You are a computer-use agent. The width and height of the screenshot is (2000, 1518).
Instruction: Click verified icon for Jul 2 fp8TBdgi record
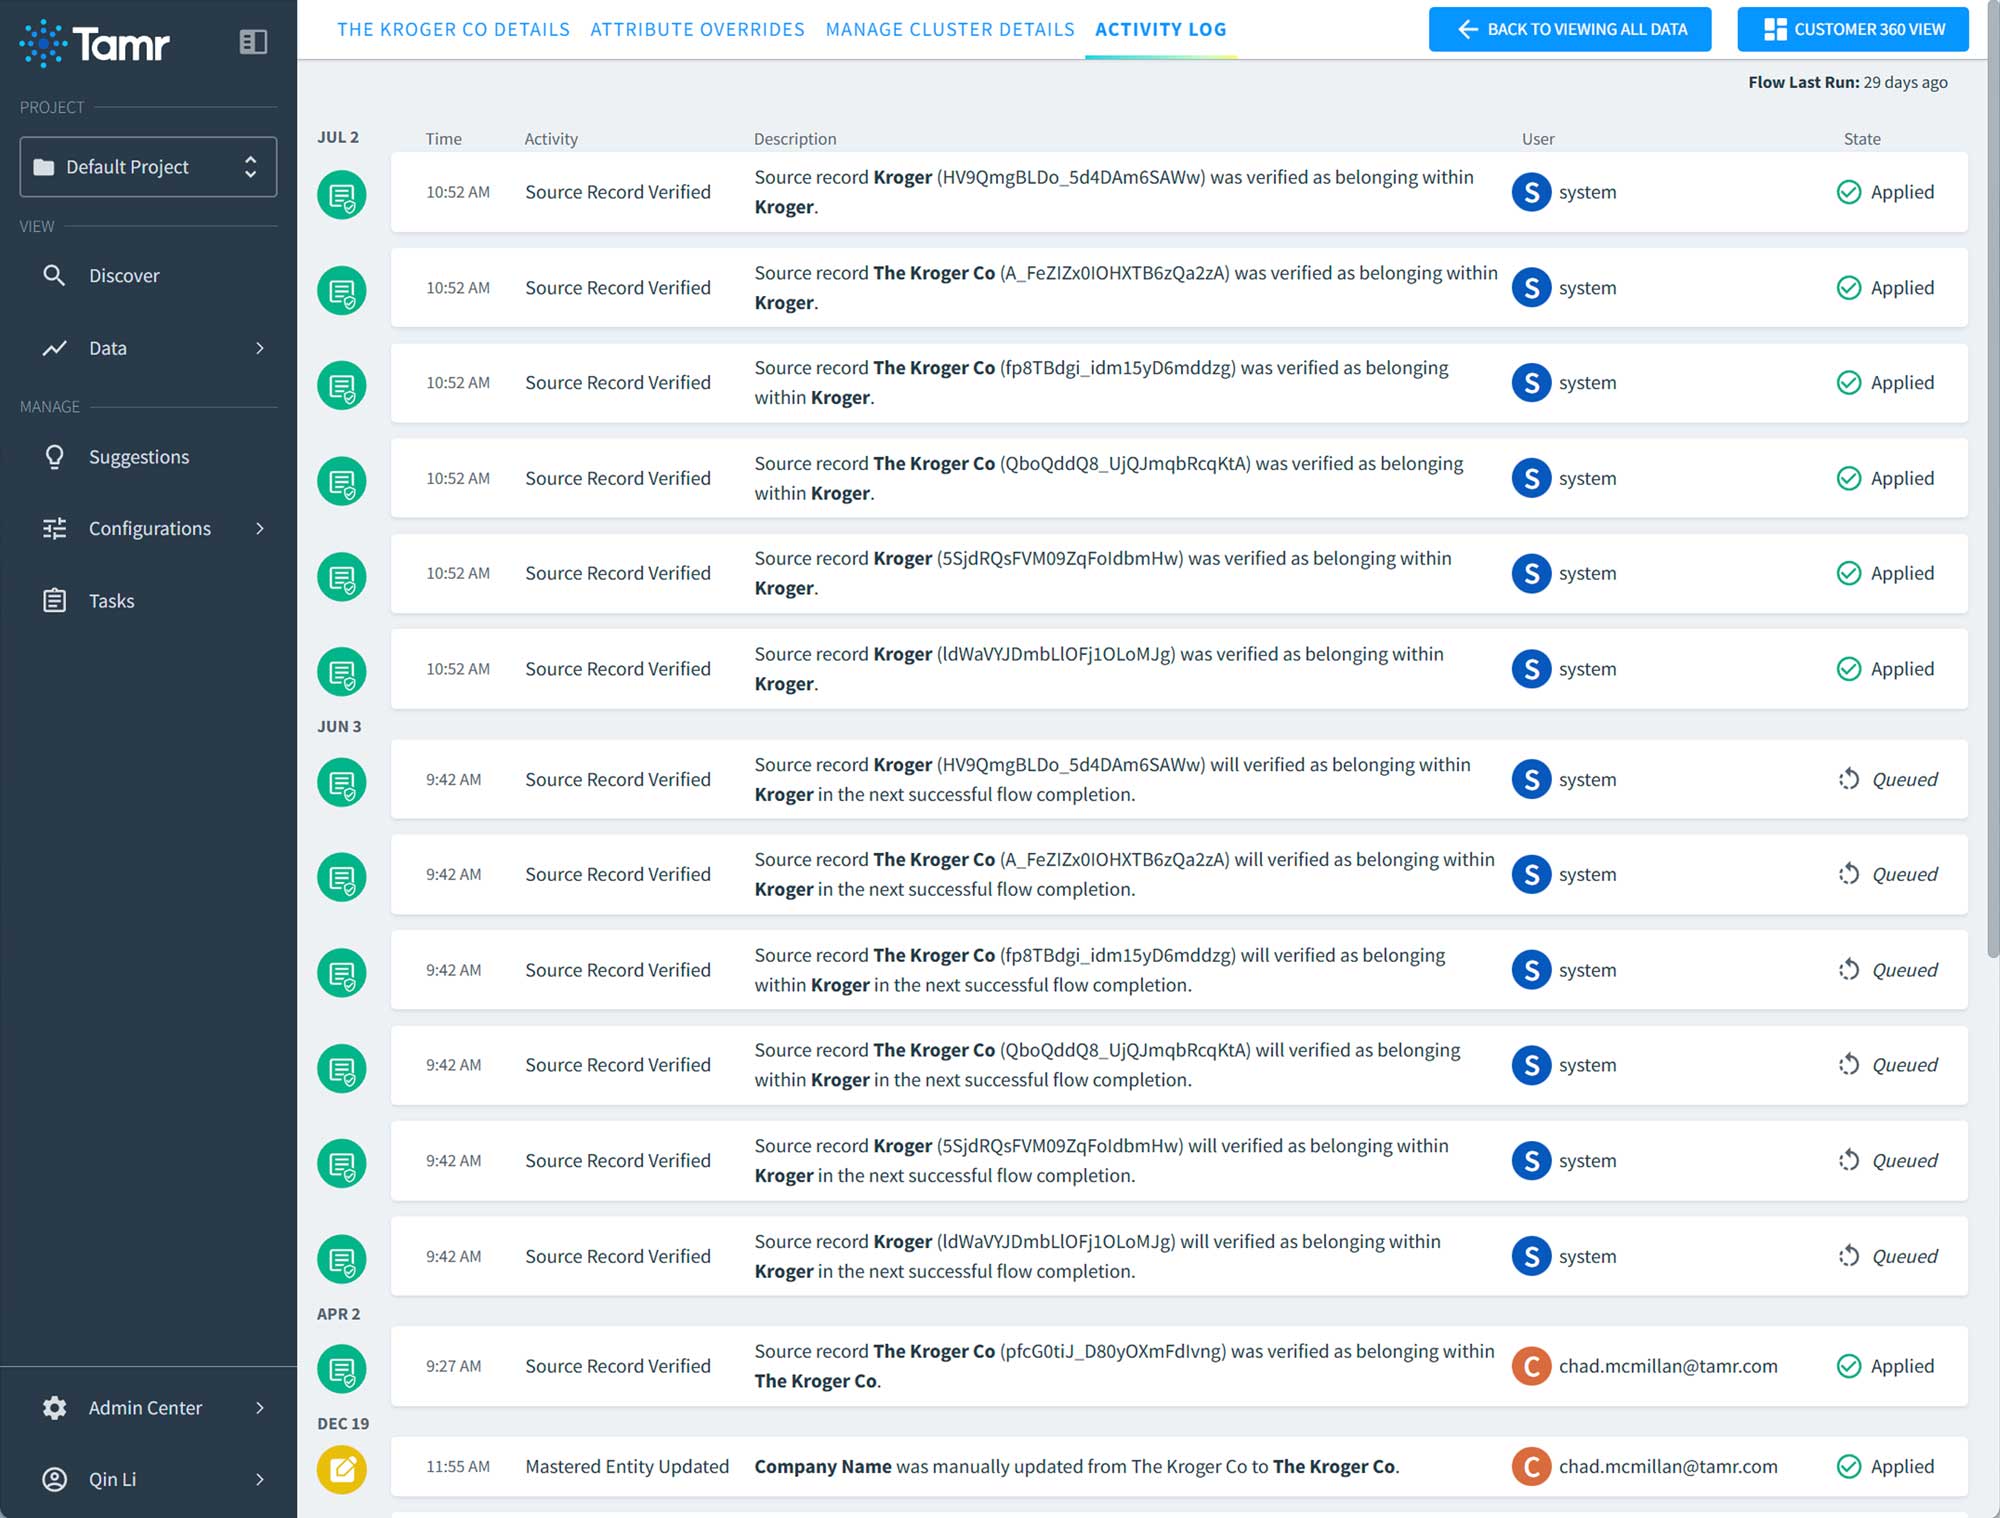point(342,386)
